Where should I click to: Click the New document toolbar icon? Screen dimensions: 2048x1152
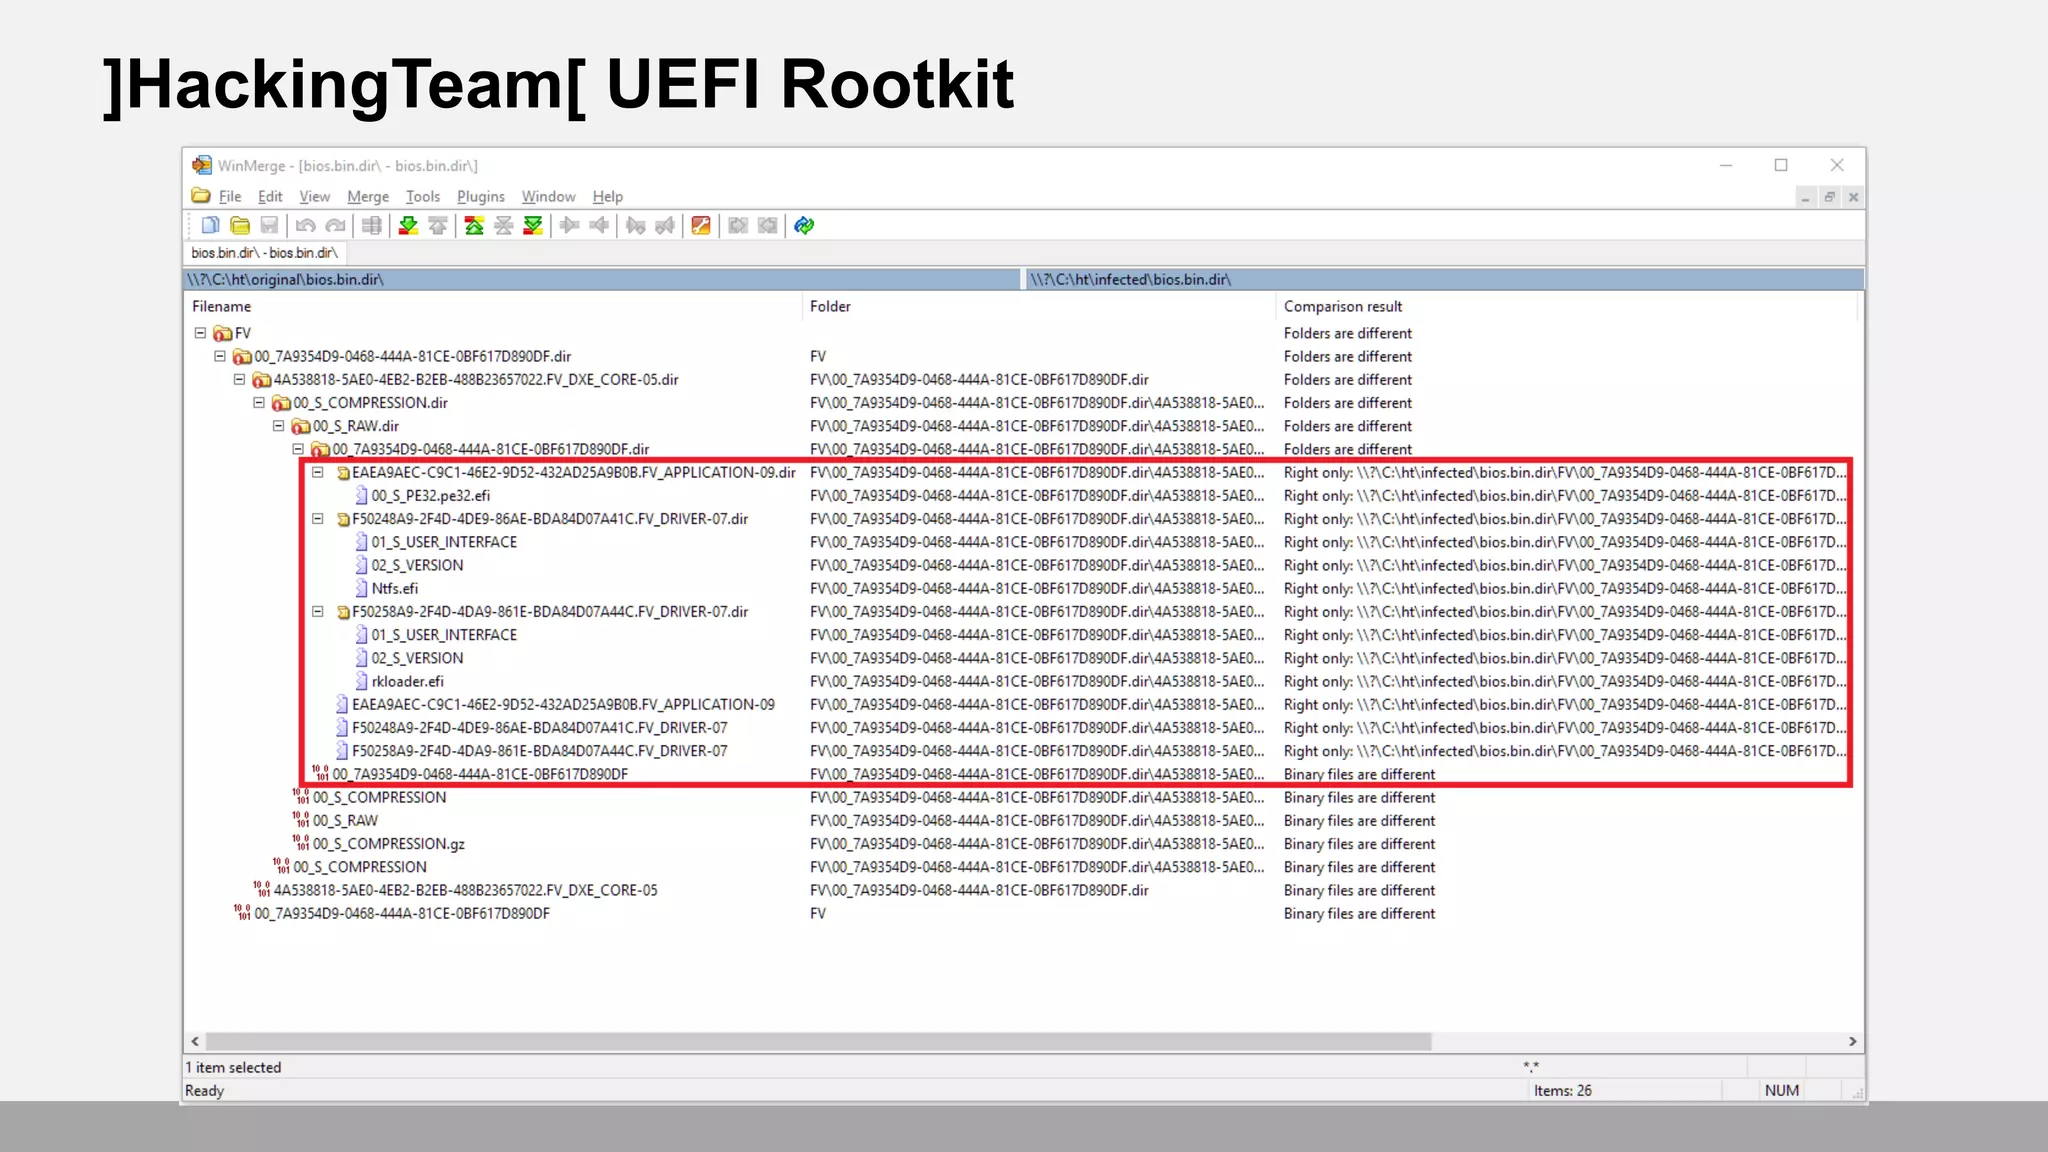[210, 226]
